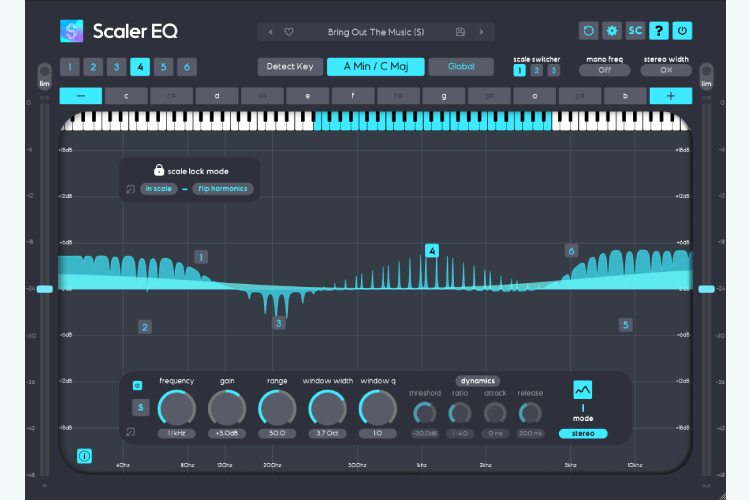Click the band solo S button
Viewport: 750px width, 500px height.
point(141,408)
